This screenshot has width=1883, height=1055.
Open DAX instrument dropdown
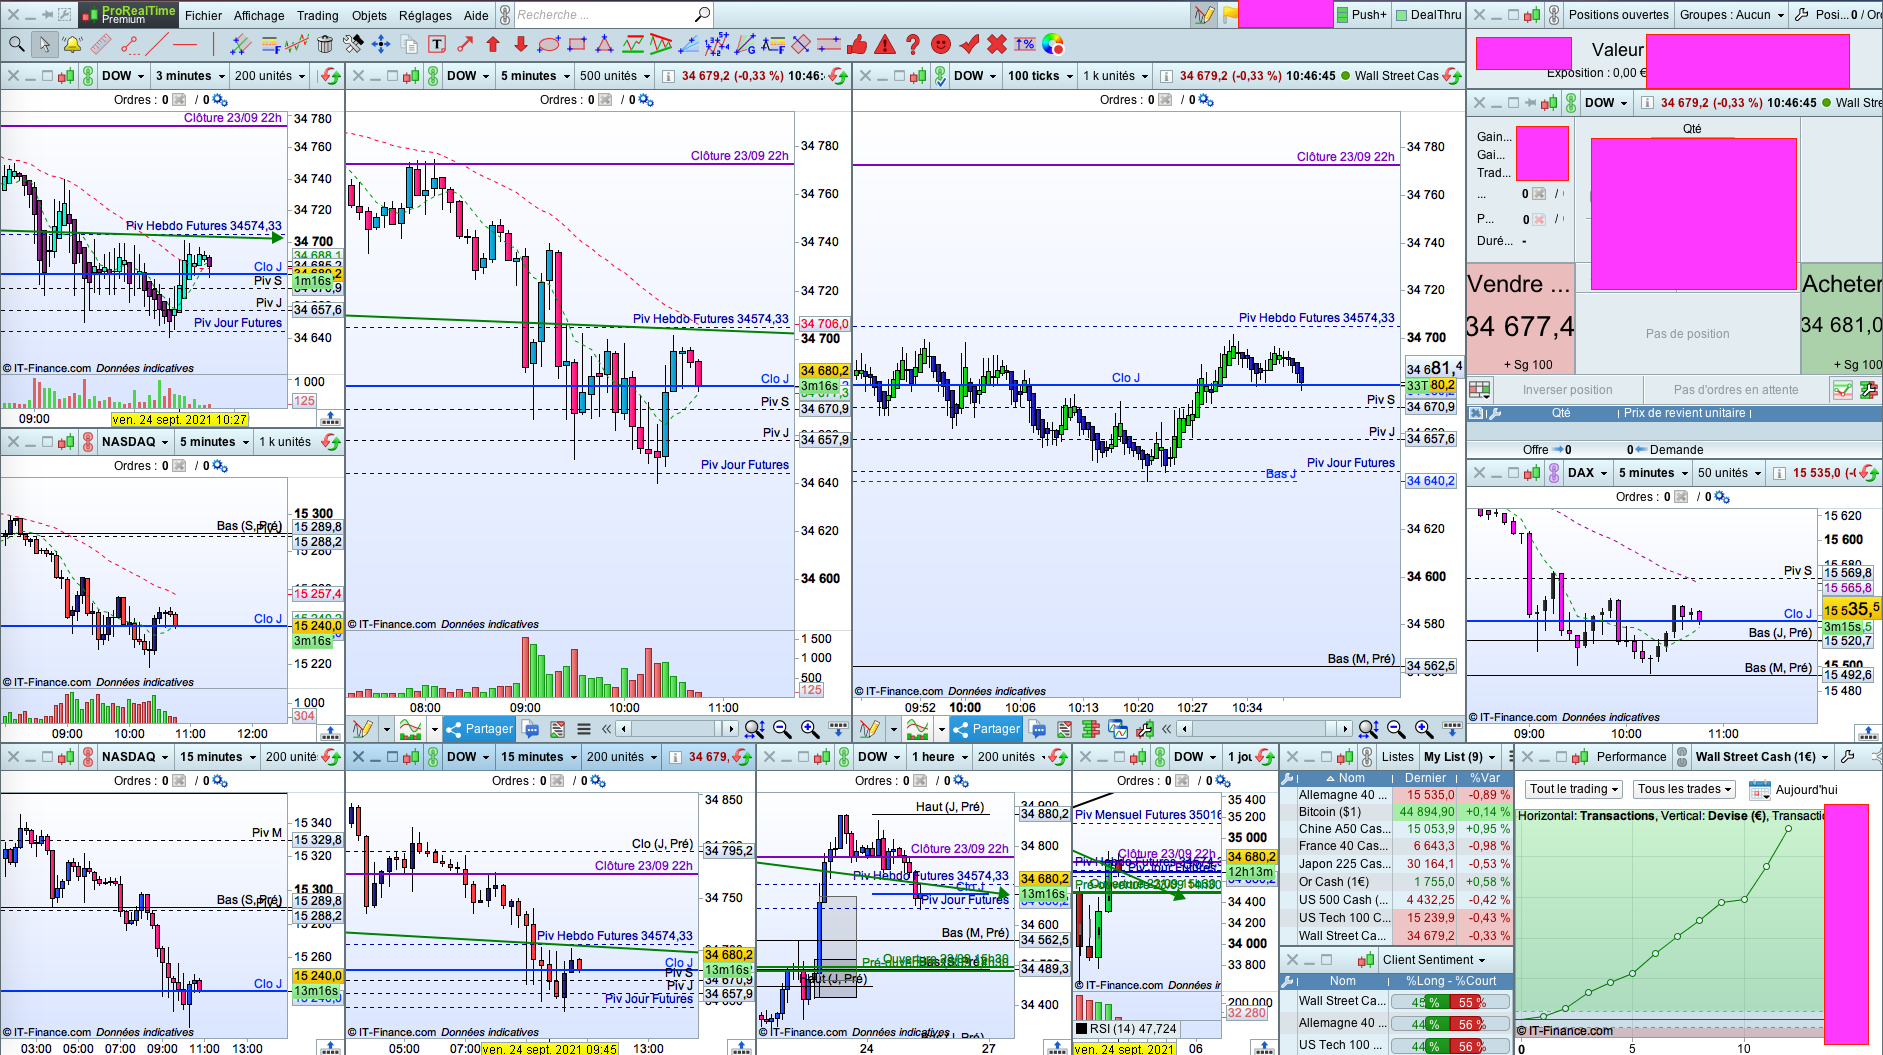(x=1587, y=473)
